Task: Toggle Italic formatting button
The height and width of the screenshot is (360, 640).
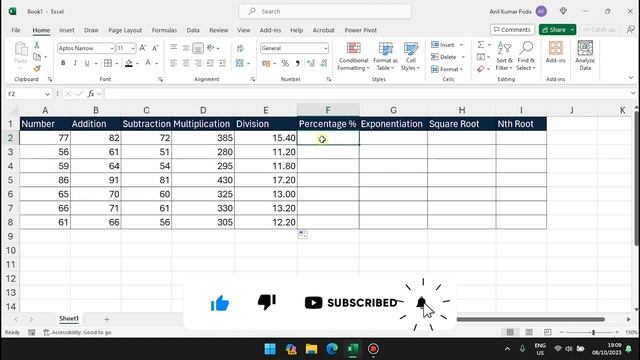Action: coord(75,63)
